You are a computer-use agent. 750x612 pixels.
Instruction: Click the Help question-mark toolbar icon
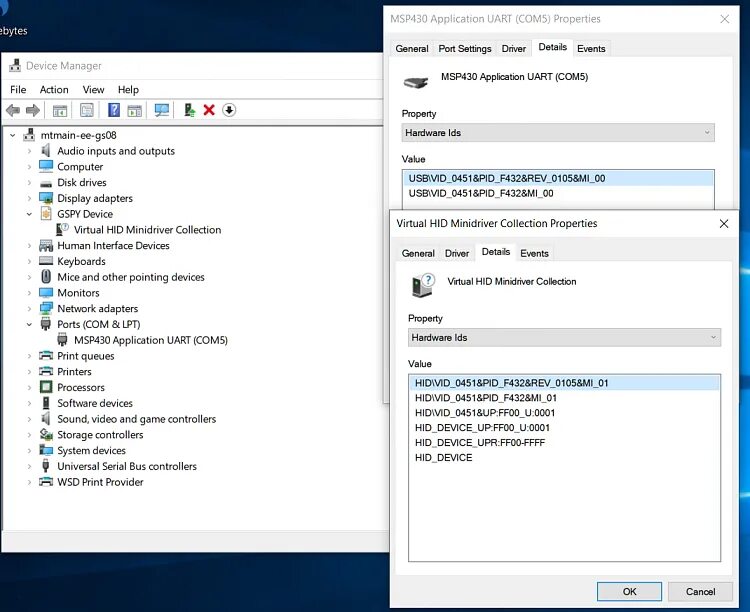point(114,110)
